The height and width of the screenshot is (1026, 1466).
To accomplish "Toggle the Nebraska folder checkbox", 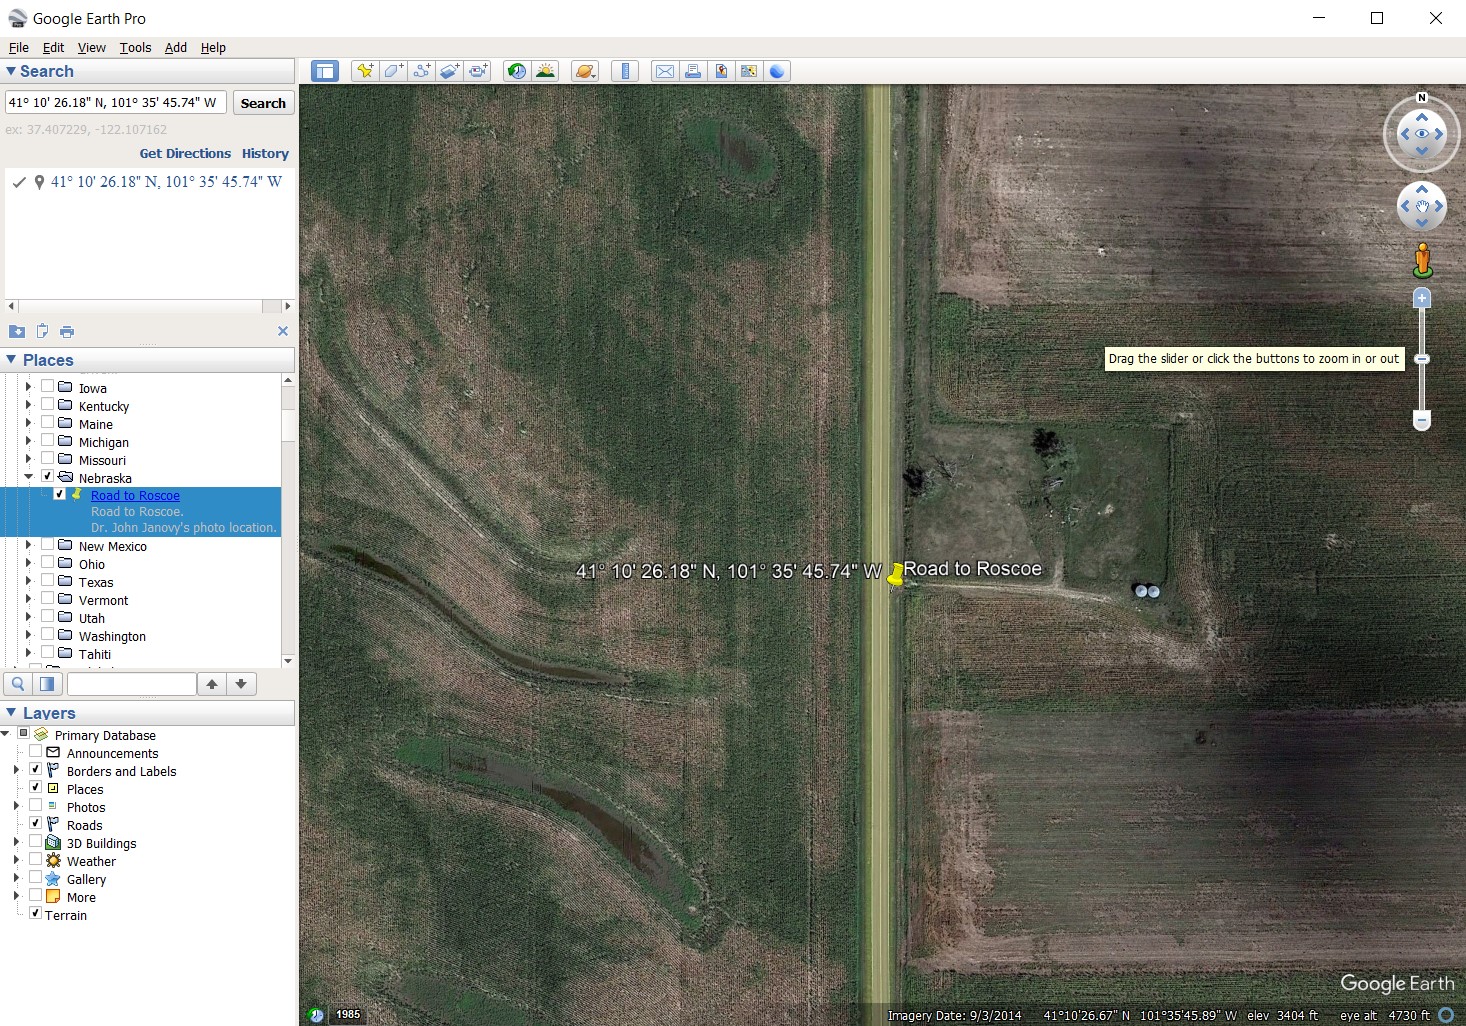I will coord(47,477).
